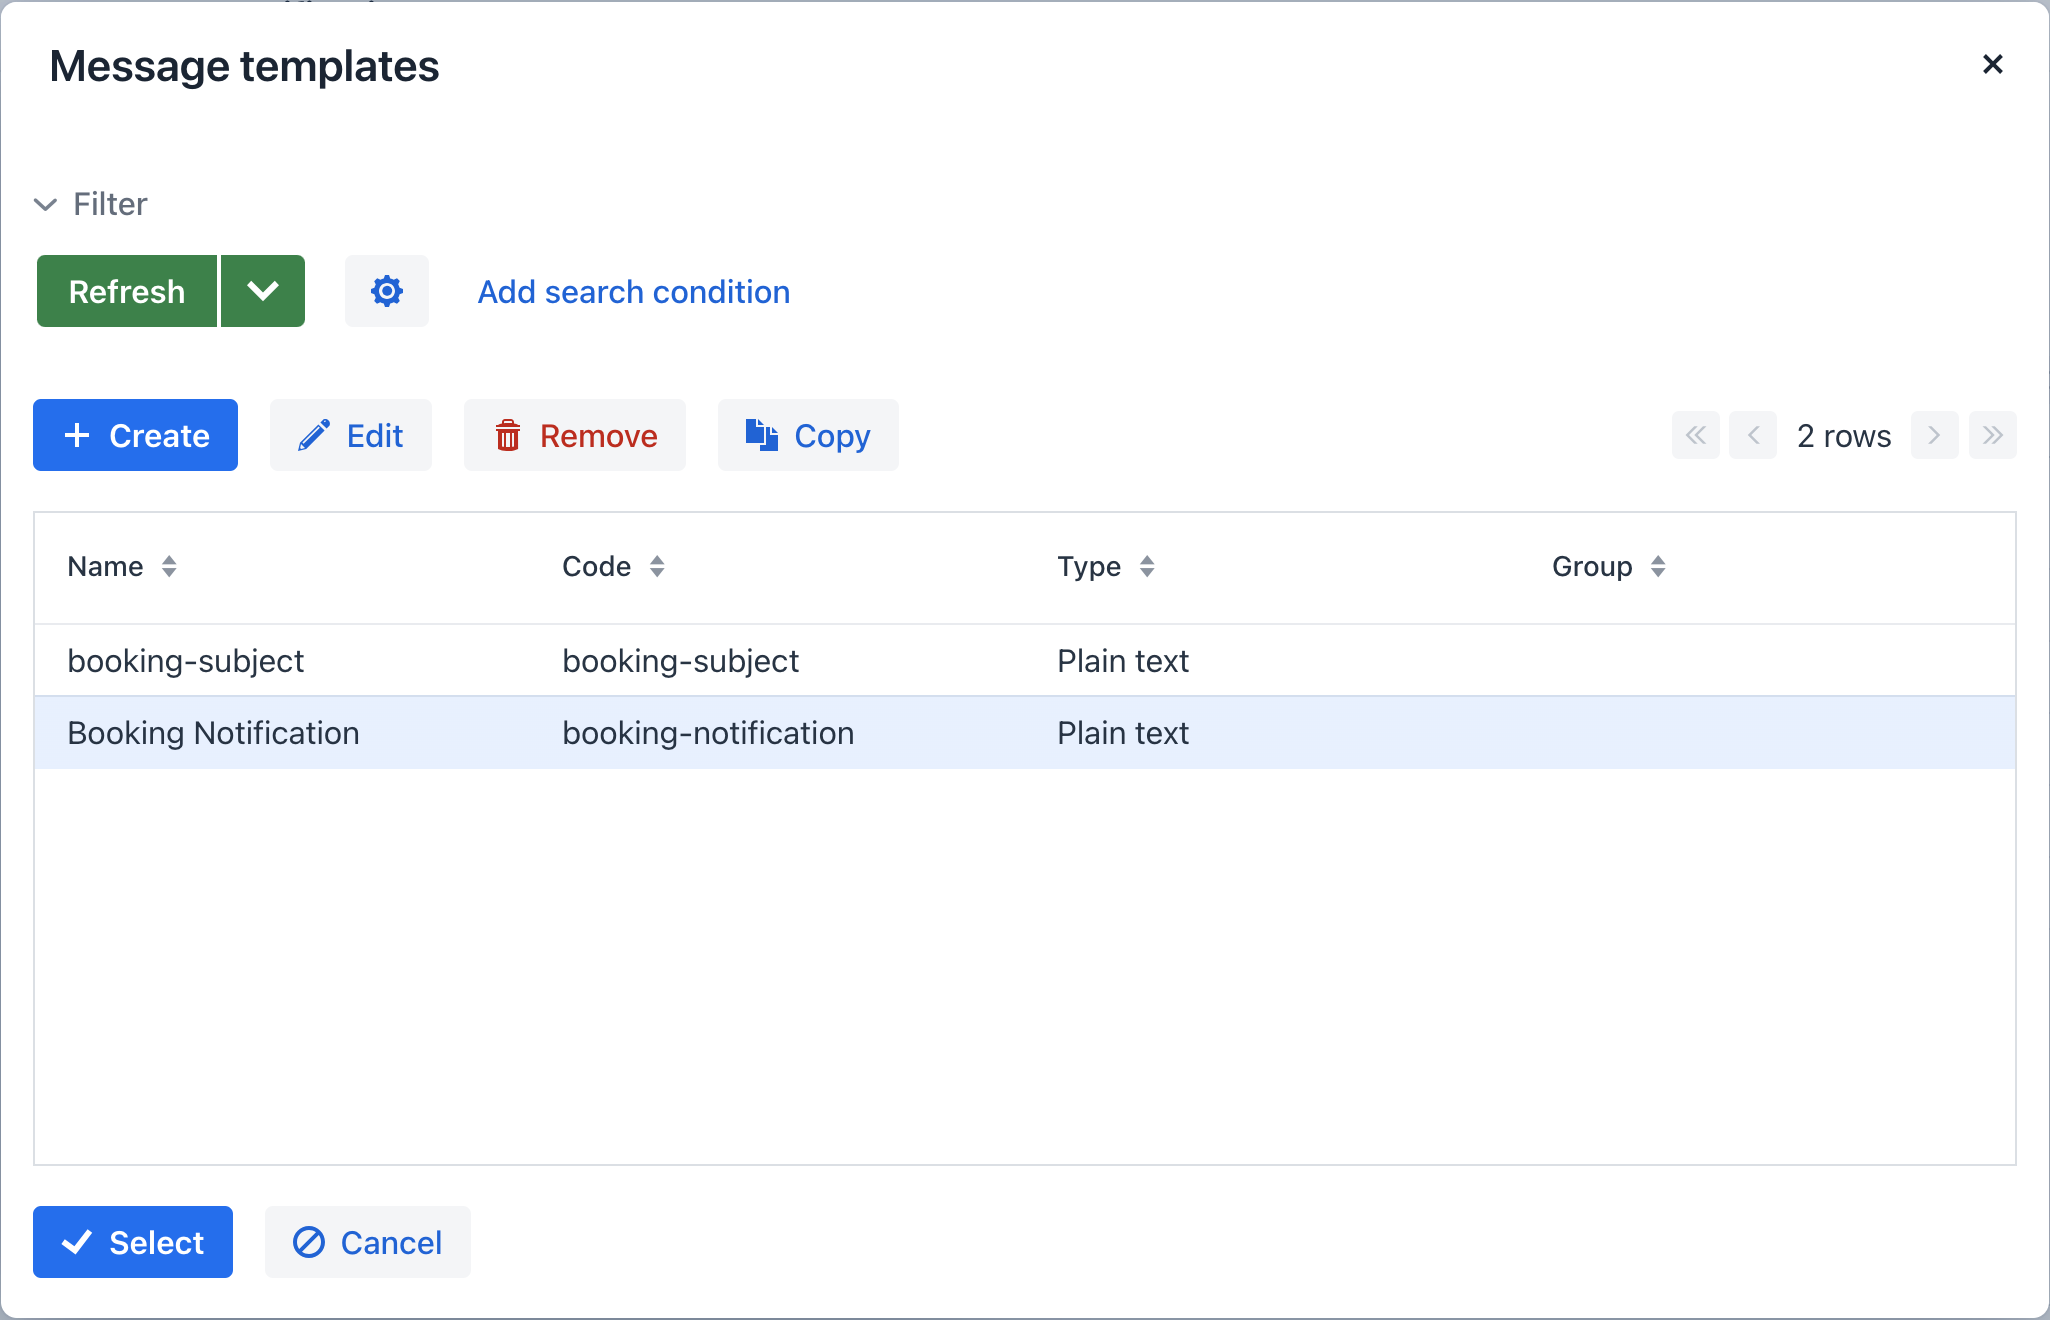Click the dropdown arrow next to Refresh
The width and height of the screenshot is (2050, 1320).
pos(263,292)
